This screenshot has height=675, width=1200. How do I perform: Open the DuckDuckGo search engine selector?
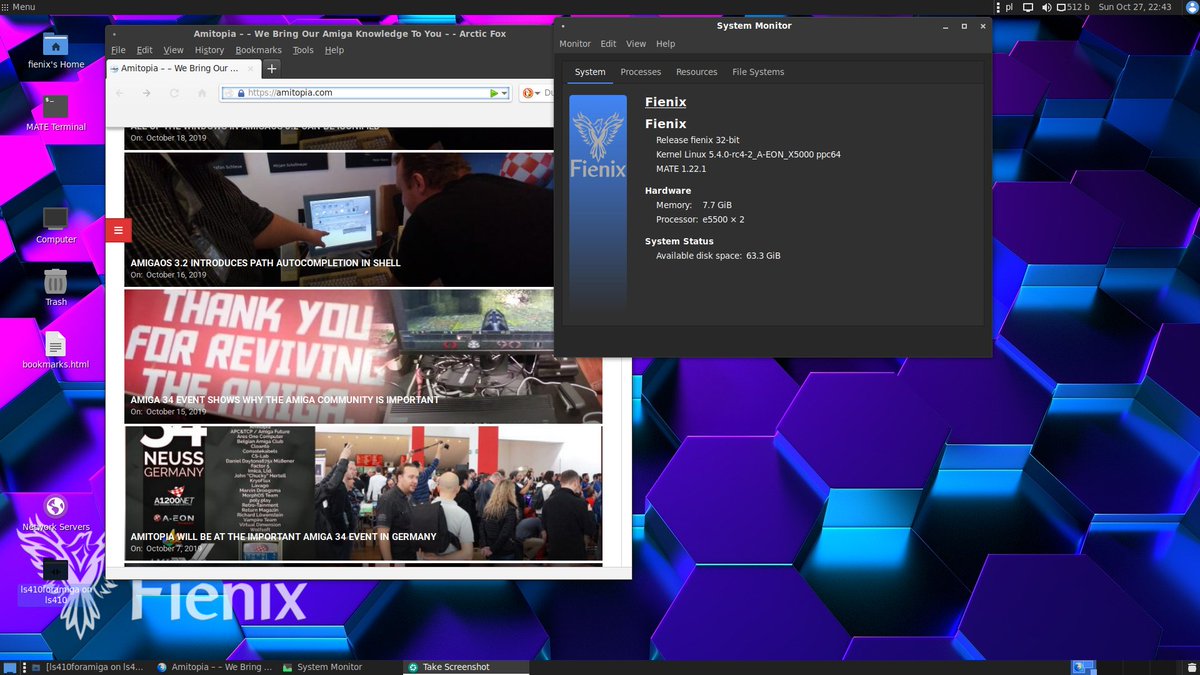point(531,93)
